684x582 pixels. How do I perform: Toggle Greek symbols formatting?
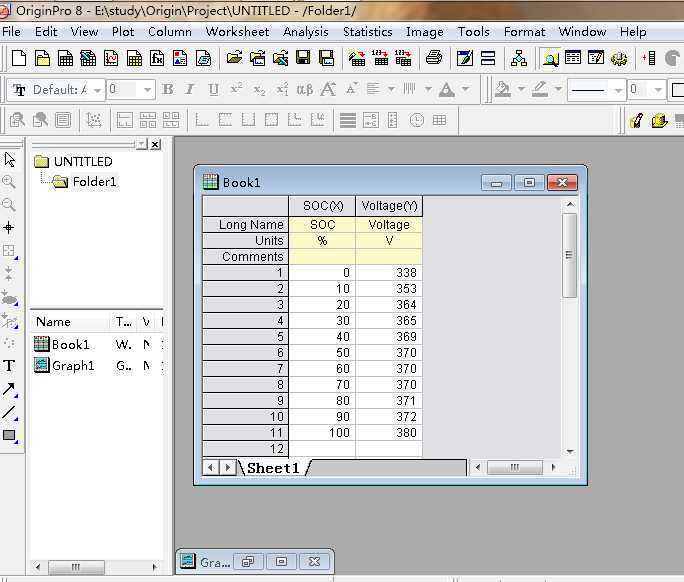pyautogui.click(x=304, y=89)
